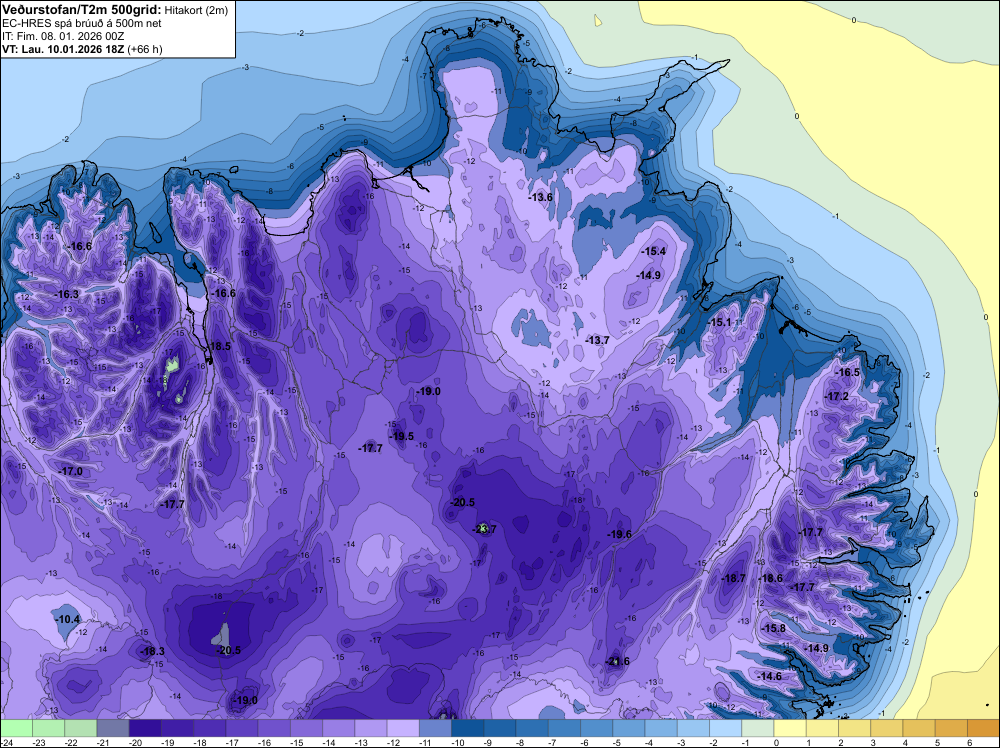Click the -13.7 temperature label

(x=597, y=341)
